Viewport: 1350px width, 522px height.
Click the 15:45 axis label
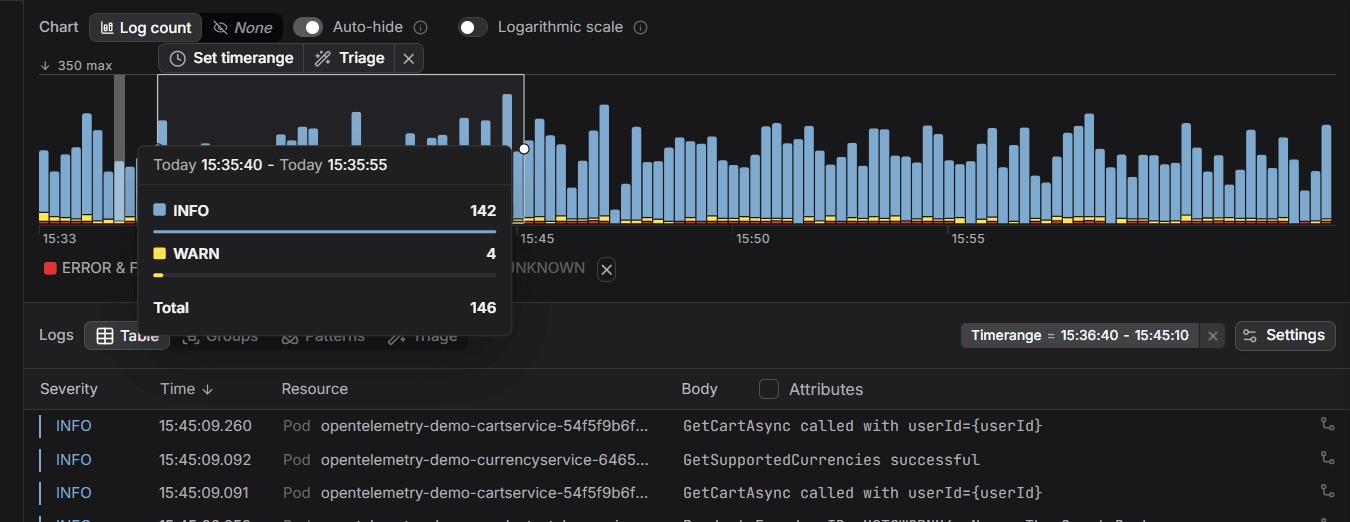click(537, 239)
